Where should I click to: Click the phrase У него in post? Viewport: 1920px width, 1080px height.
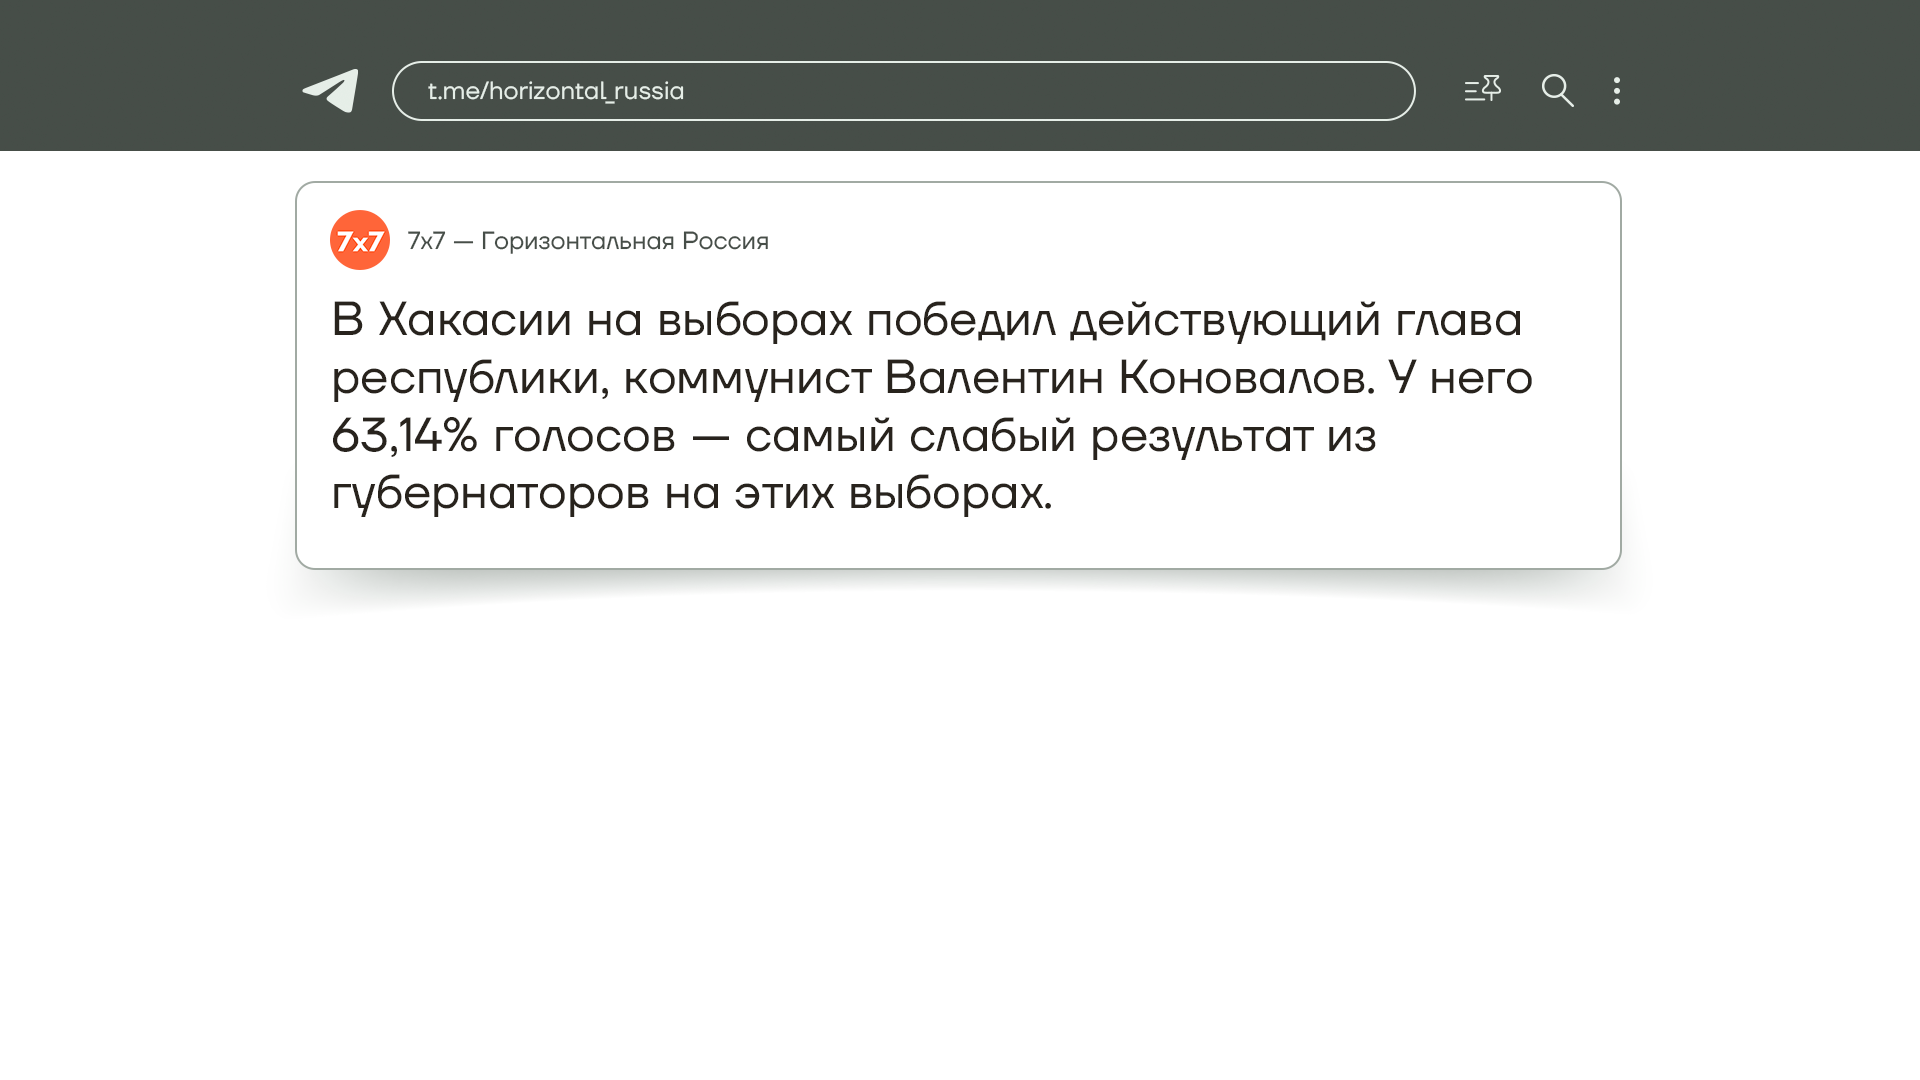(x=1460, y=378)
